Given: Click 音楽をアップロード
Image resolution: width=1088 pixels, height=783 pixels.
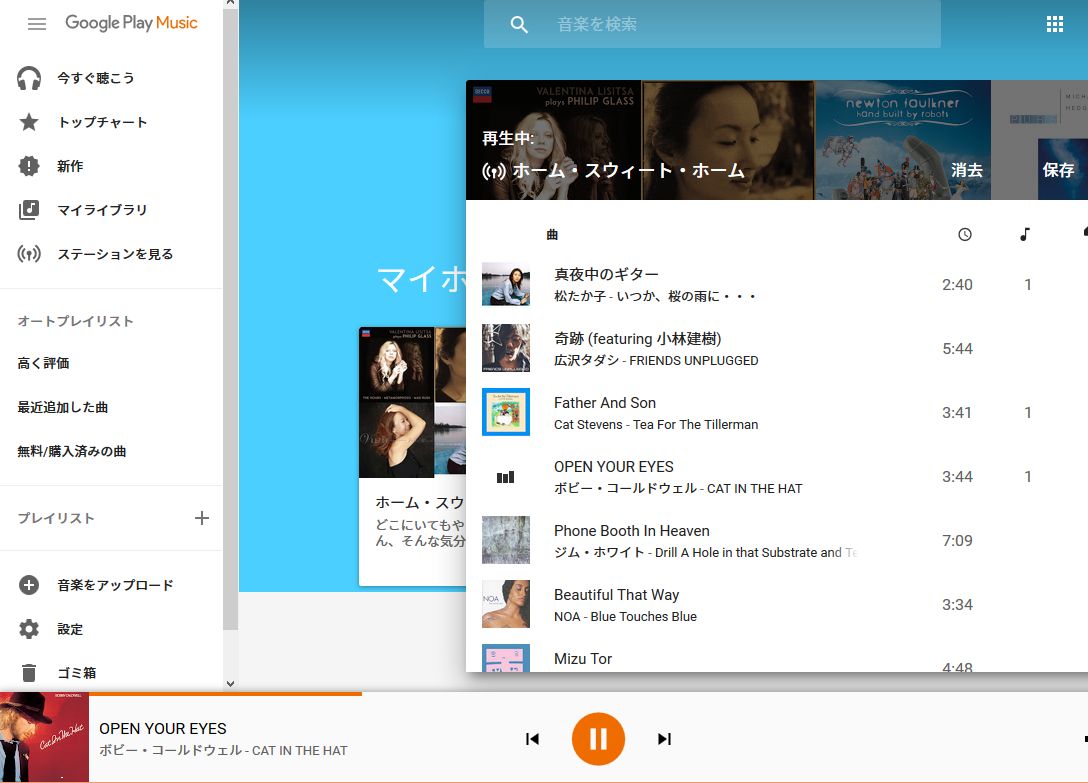Looking at the screenshot, I should pyautogui.click(x=115, y=585).
